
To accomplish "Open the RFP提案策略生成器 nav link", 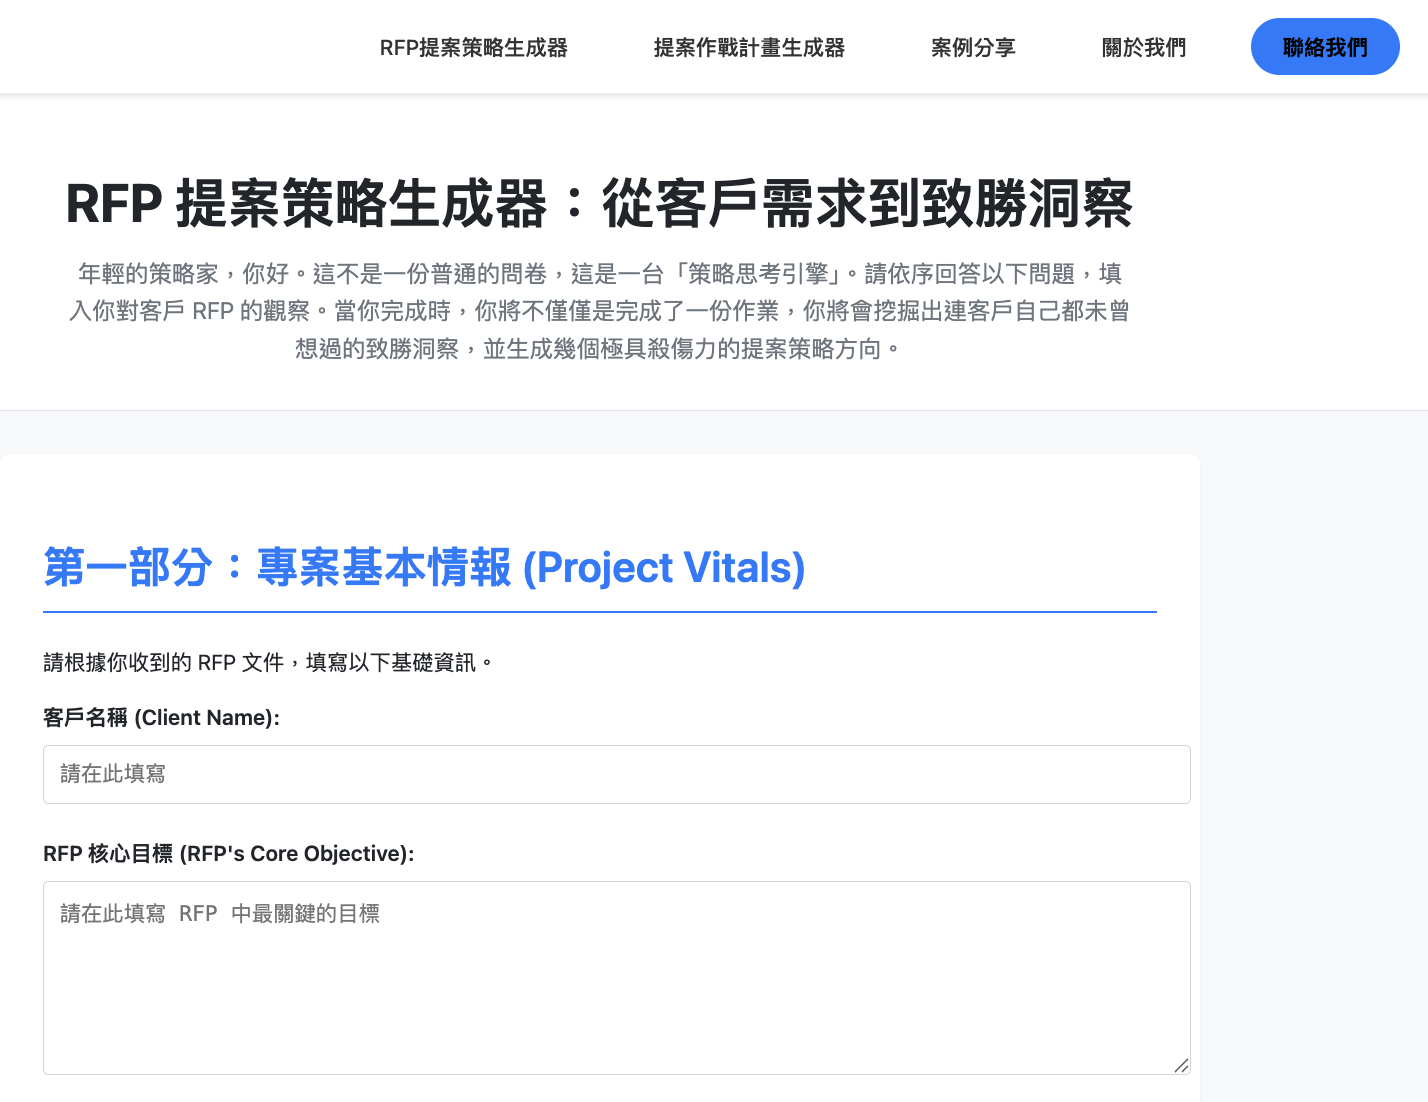I will click(x=473, y=47).
